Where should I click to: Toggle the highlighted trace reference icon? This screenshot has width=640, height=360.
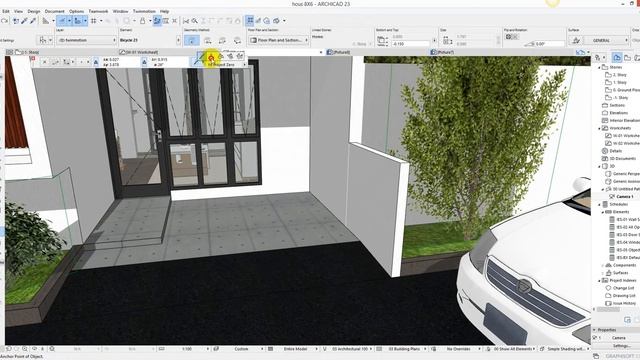tap(157, 20)
